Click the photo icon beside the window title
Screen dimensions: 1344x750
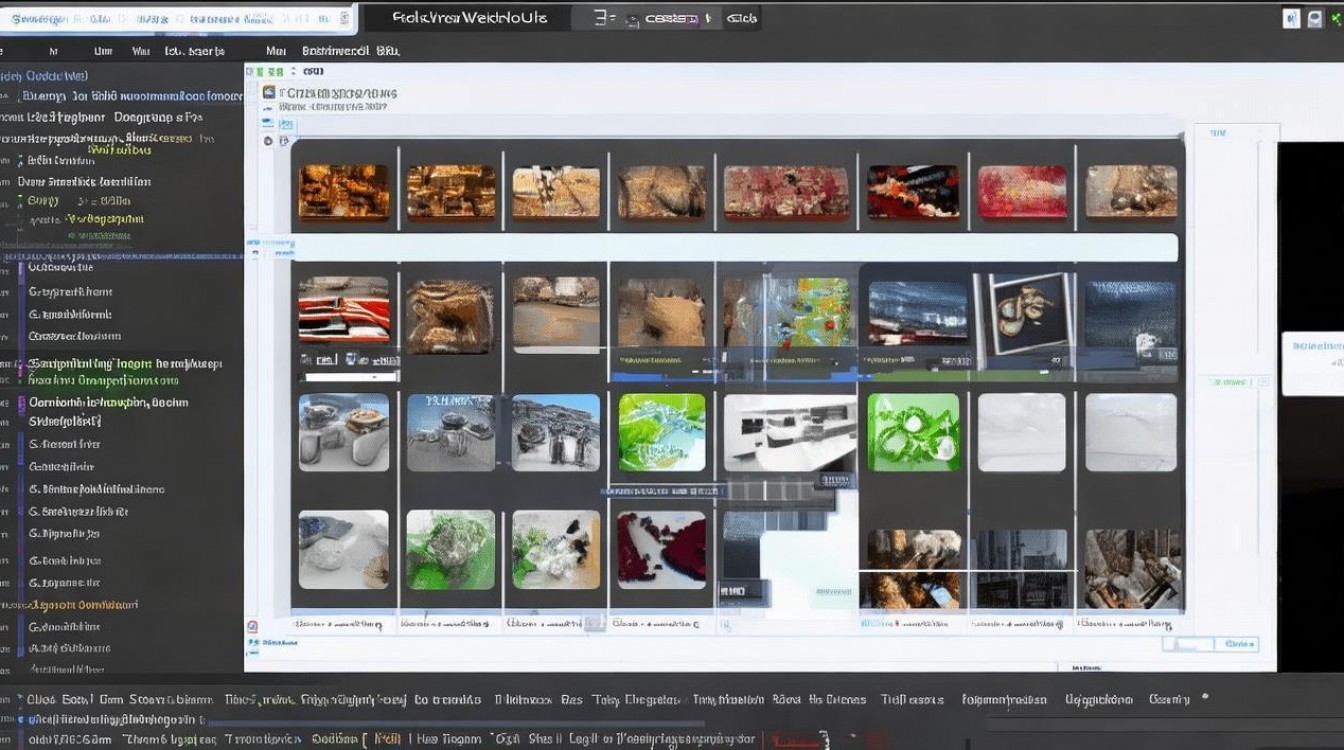pos(268,92)
